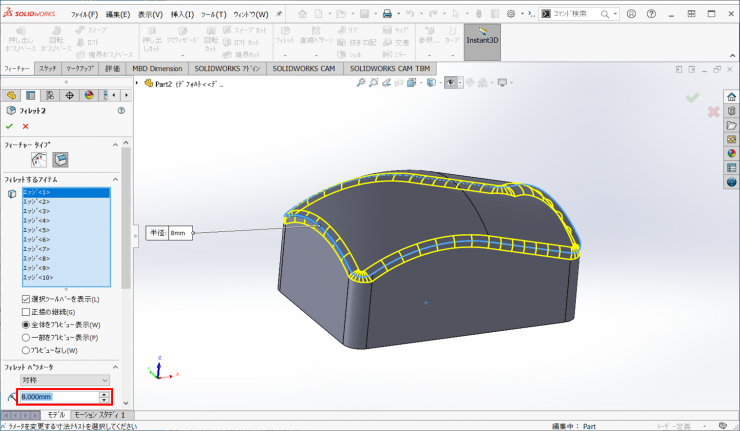Open the 挿入(I) menu
This screenshot has width=740, height=431.
point(183,15)
